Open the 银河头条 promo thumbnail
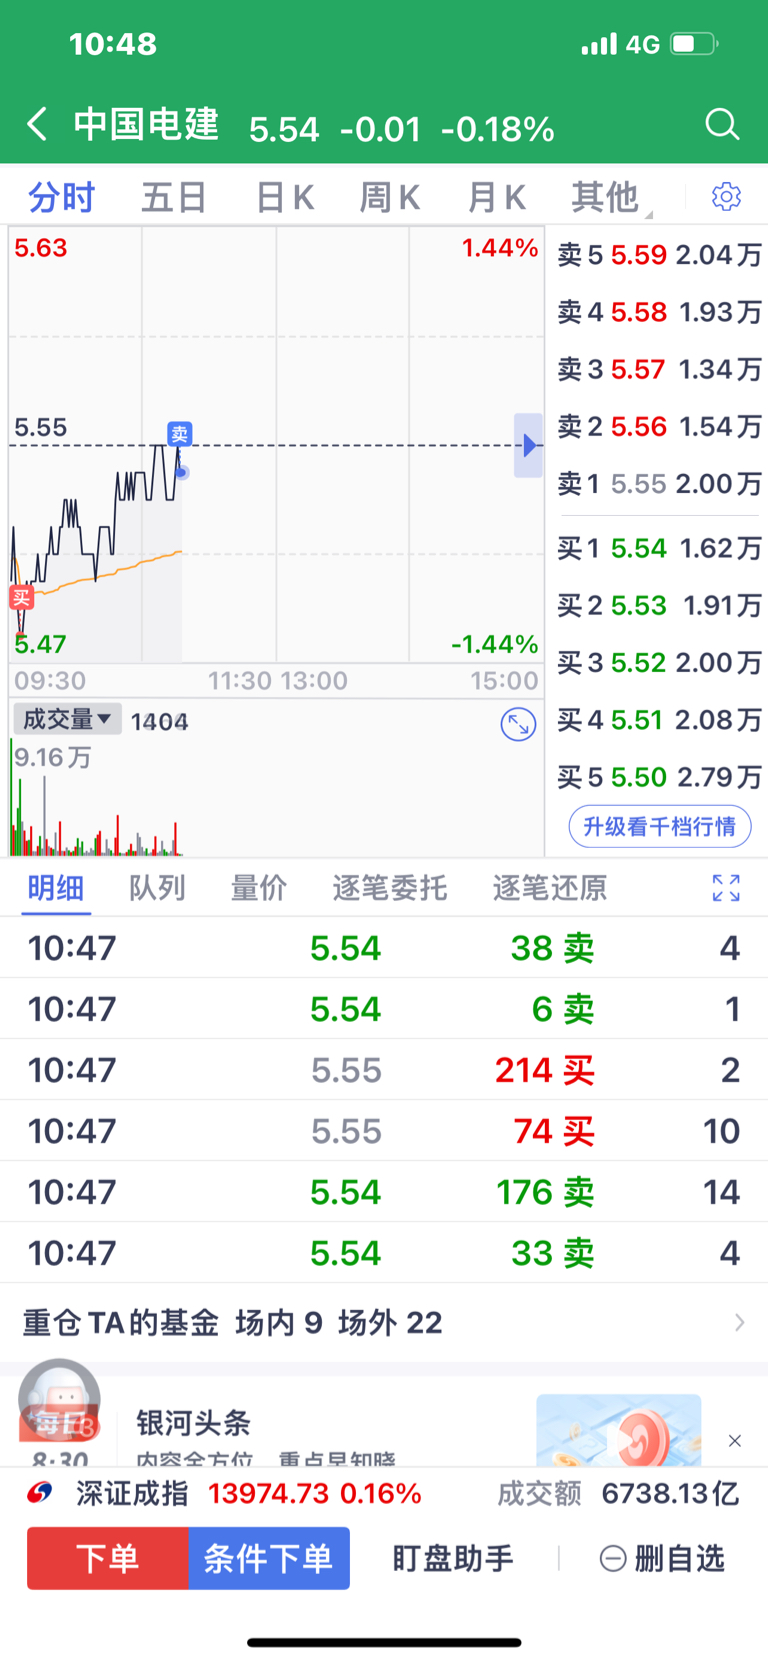This screenshot has height=1662, width=768. coord(619,1430)
